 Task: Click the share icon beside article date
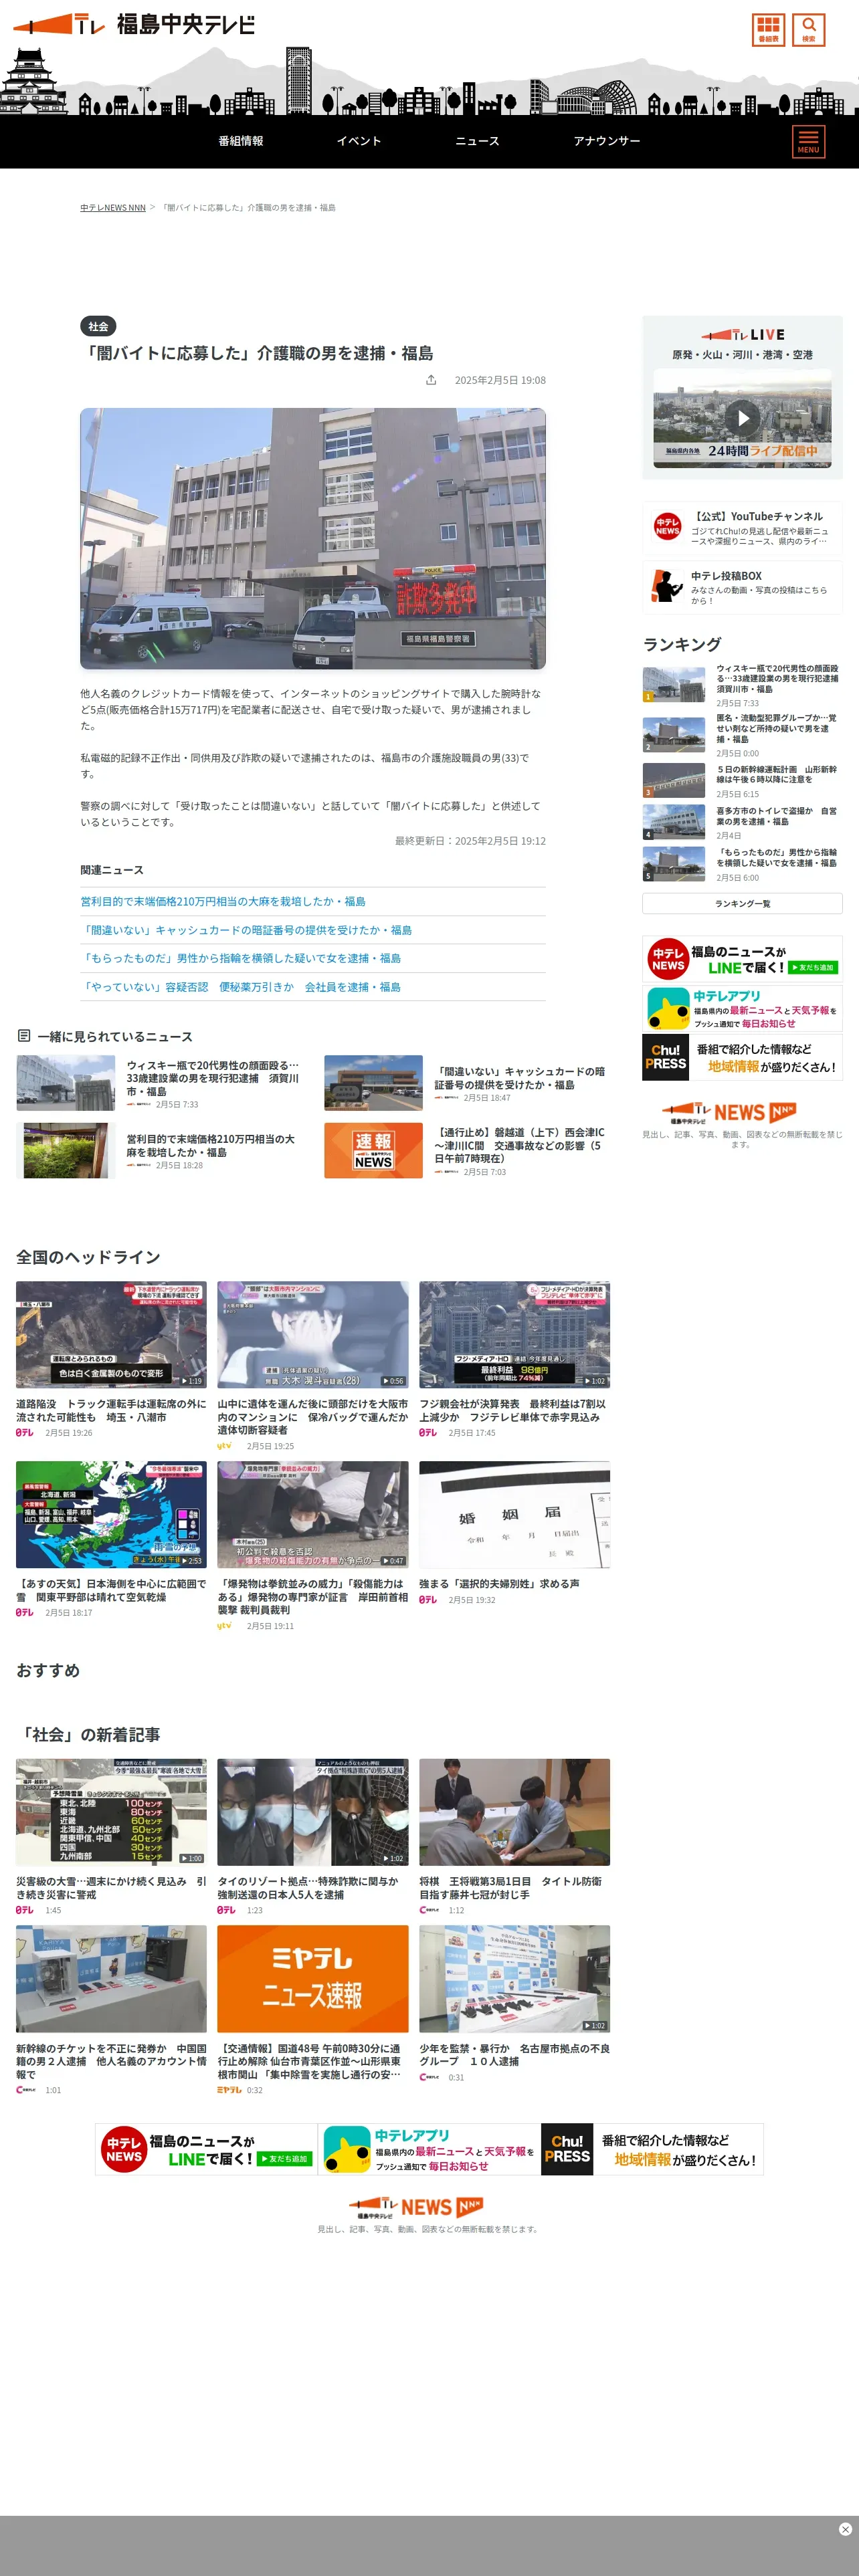pos(431,380)
